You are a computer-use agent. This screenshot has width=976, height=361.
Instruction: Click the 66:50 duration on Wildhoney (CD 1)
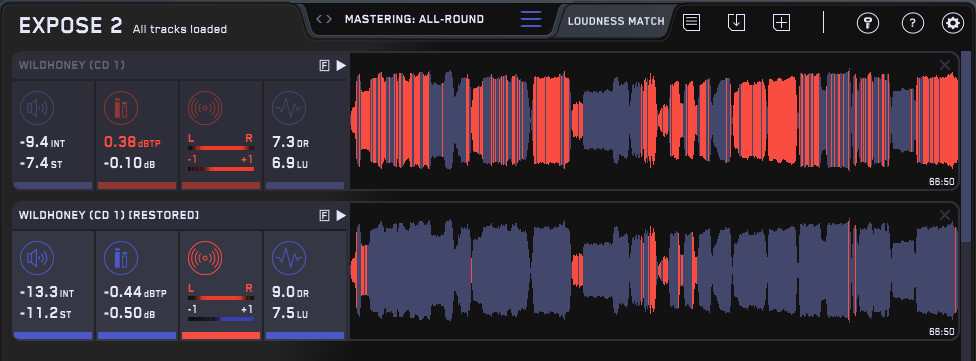pos(942,182)
